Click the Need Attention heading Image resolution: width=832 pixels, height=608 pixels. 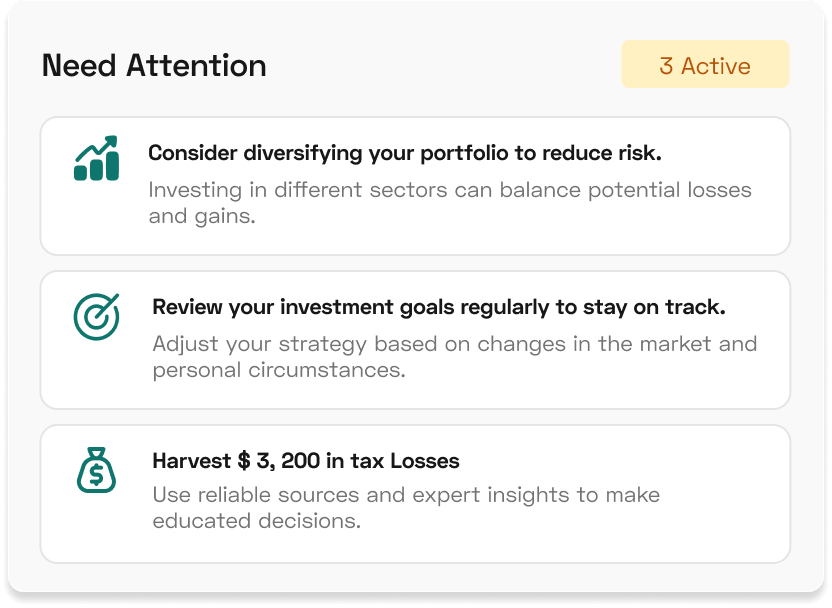pyautogui.click(x=154, y=66)
